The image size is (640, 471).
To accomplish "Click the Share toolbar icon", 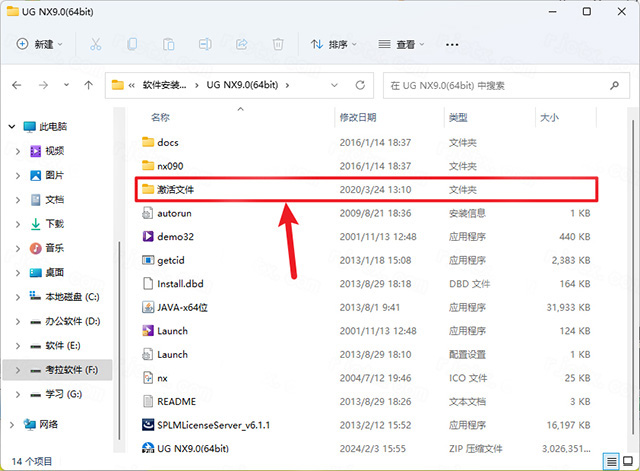I will click(242, 44).
